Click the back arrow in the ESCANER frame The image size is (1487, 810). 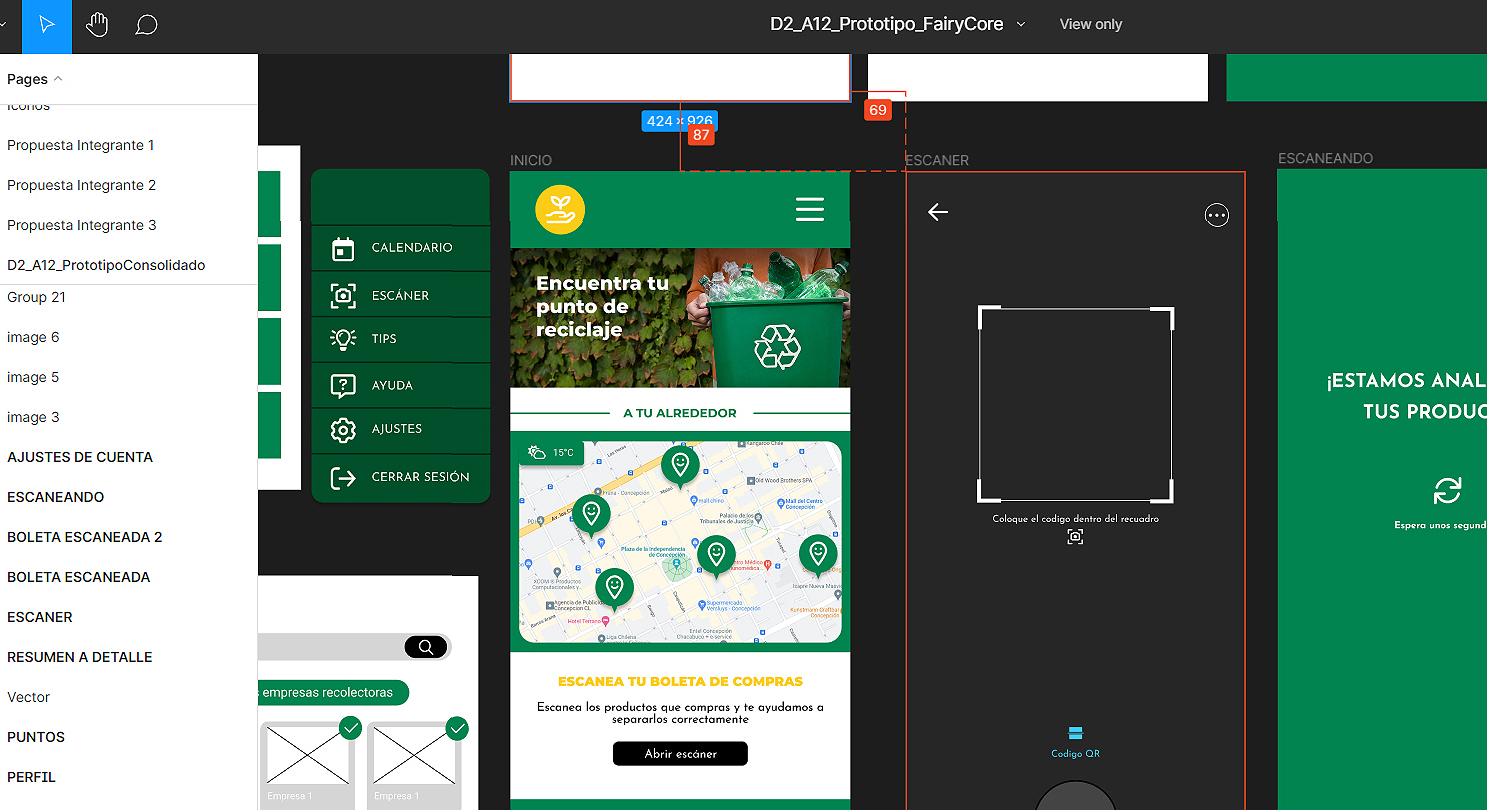tap(938, 212)
